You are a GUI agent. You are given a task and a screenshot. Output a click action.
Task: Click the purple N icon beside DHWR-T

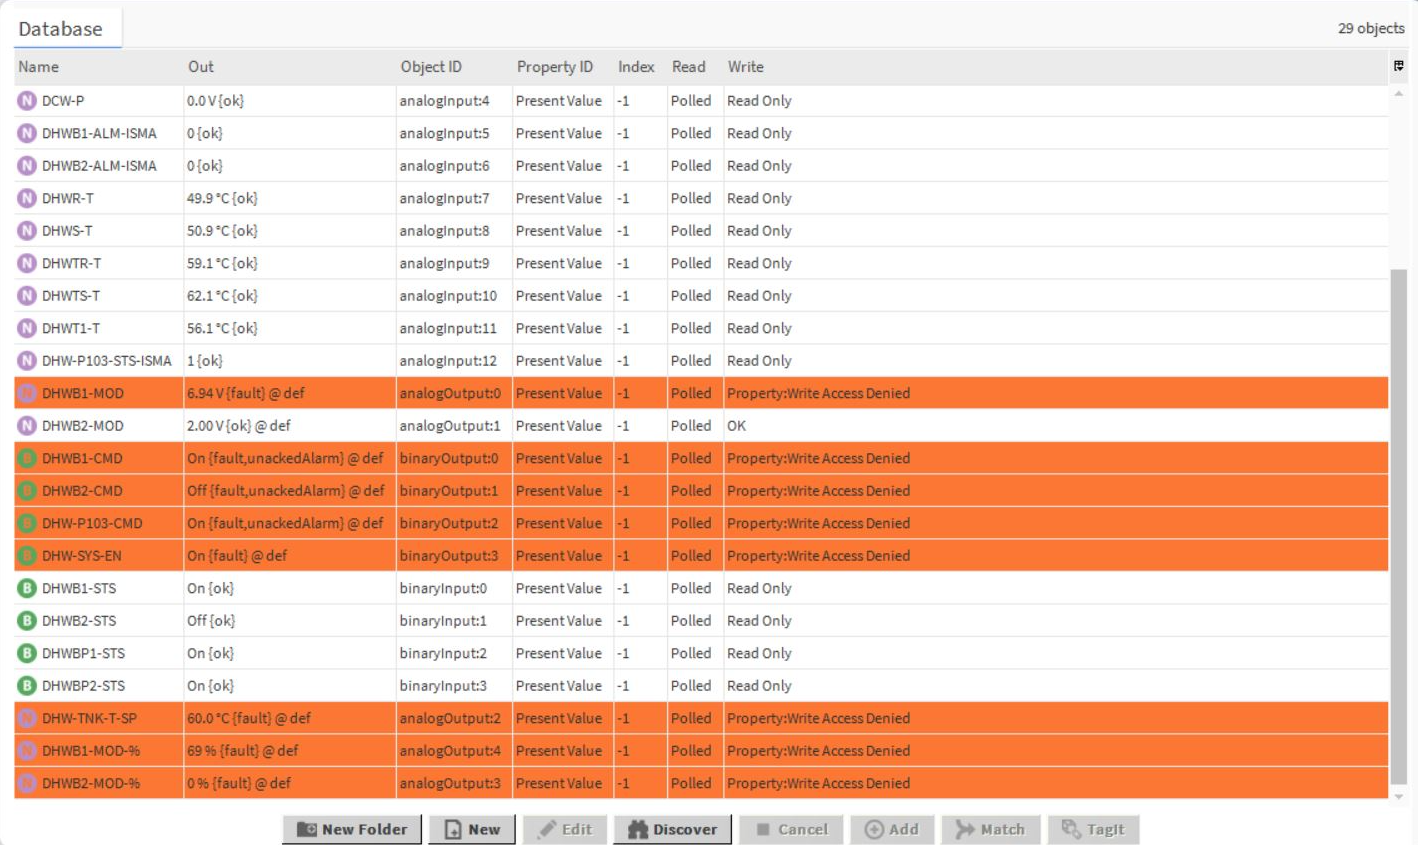27,198
